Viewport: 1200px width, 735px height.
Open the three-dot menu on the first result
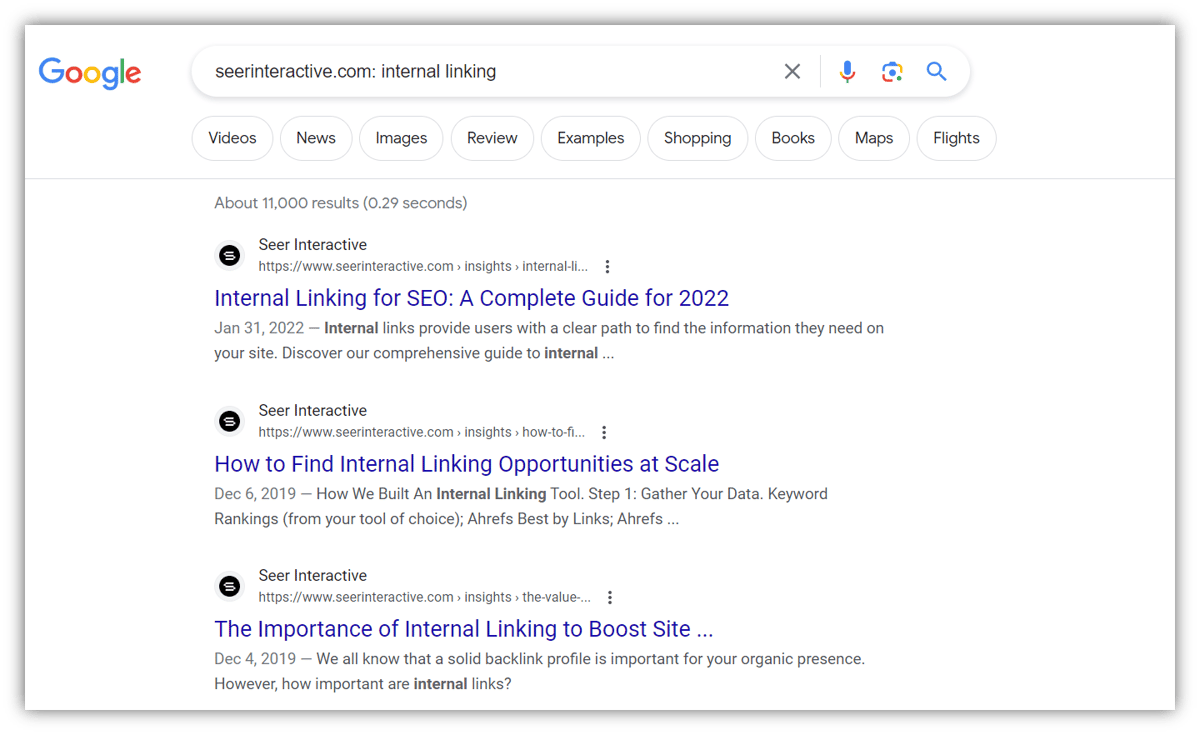coord(607,266)
